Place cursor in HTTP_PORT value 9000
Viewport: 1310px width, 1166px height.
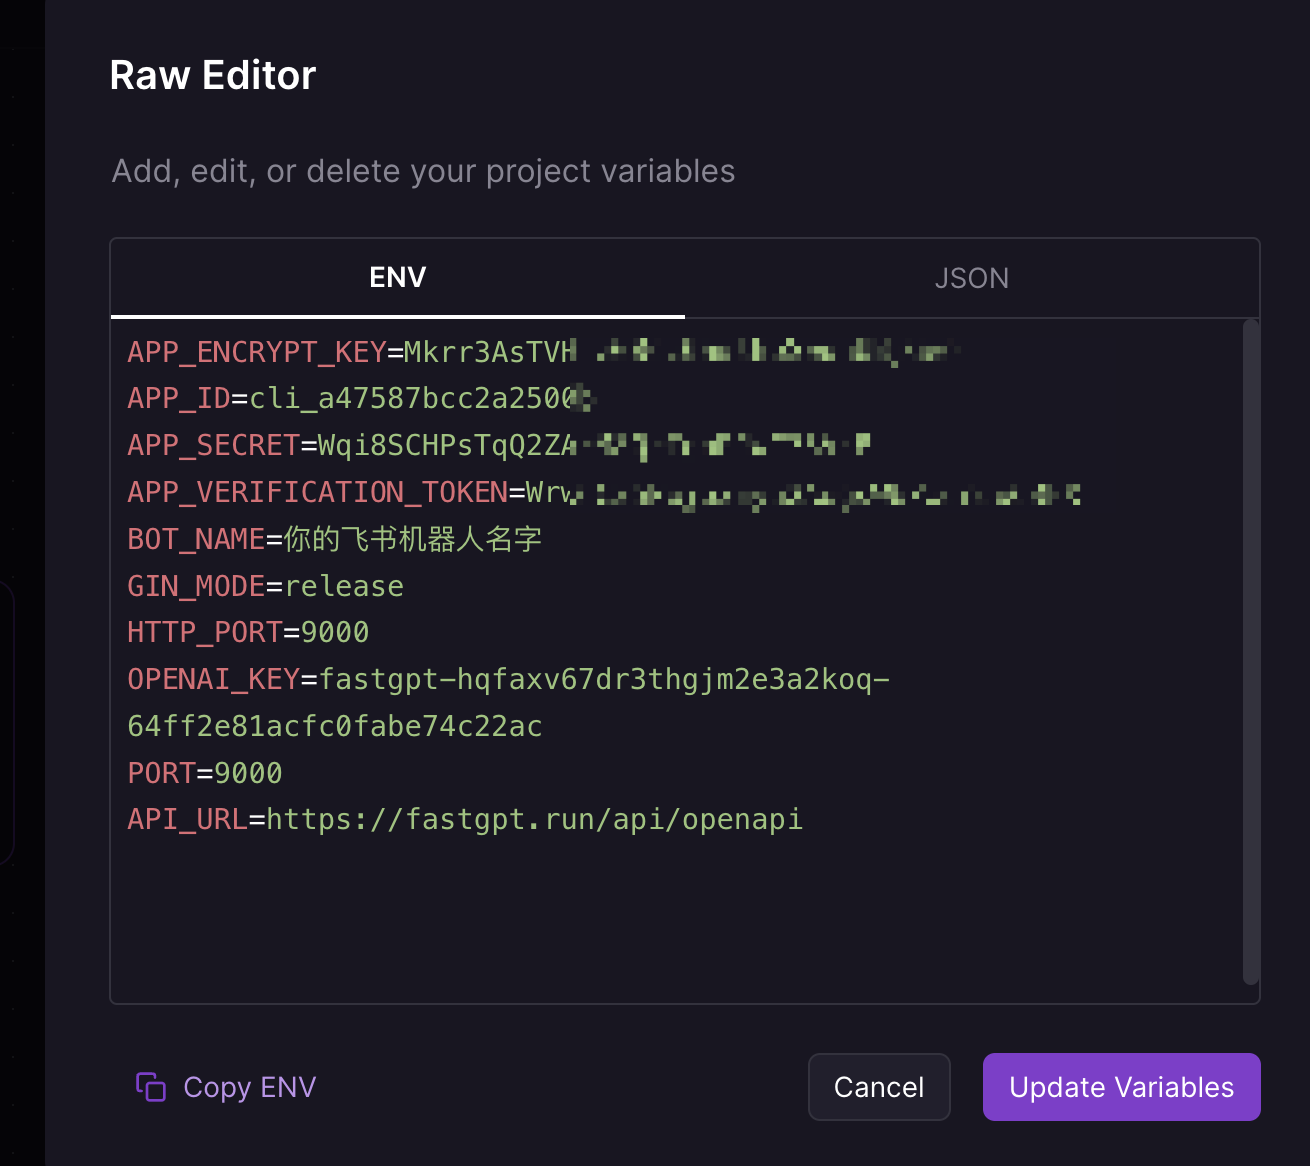coord(335,632)
